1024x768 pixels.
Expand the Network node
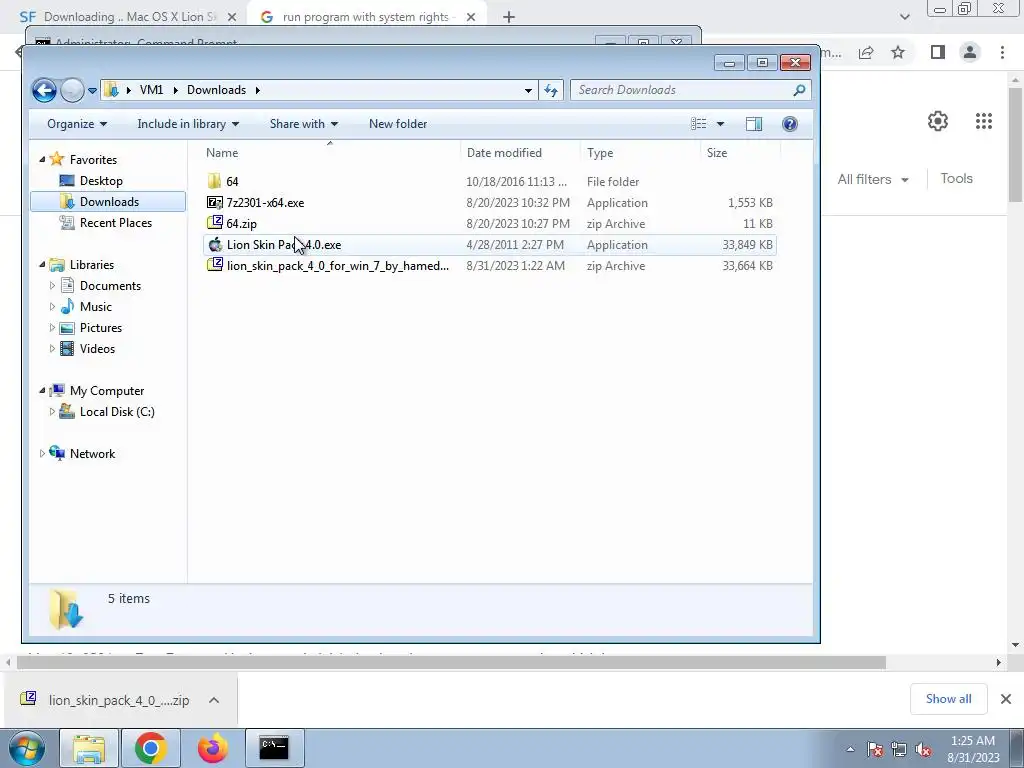pos(42,454)
